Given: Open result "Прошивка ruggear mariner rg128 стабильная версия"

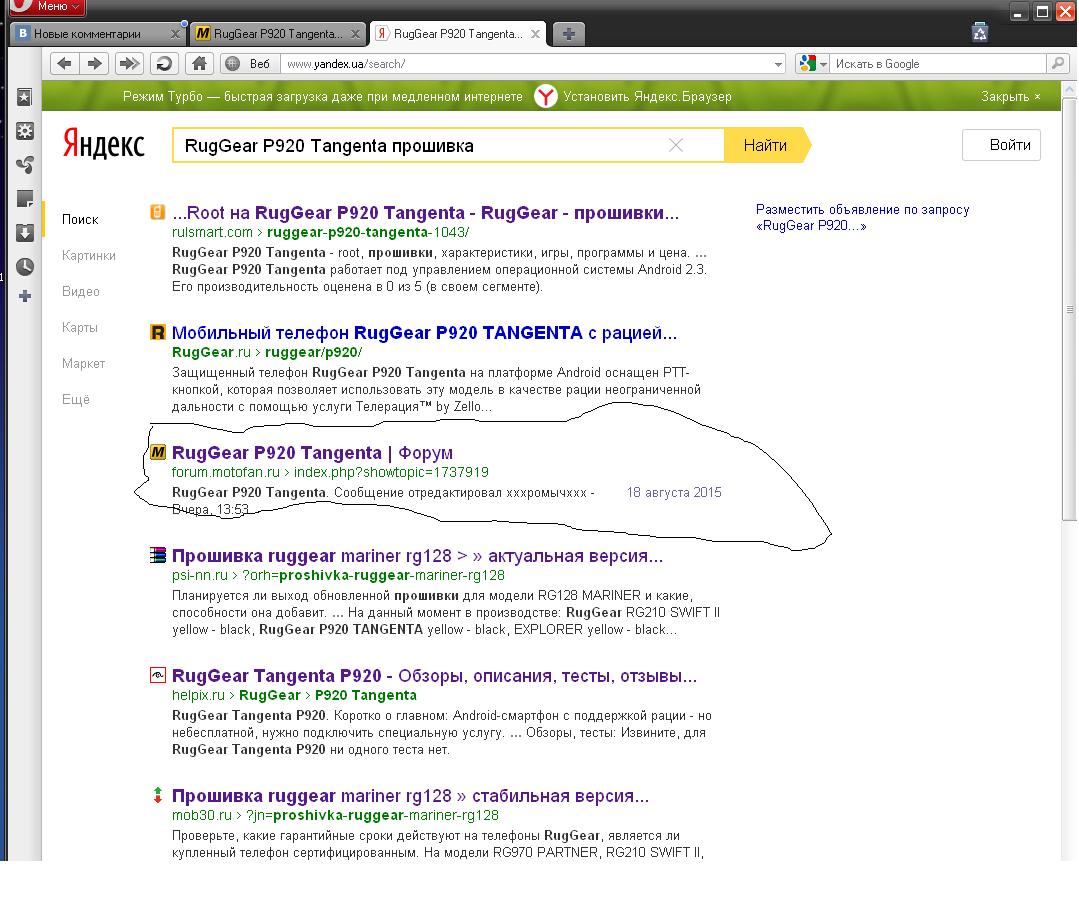Looking at the screenshot, I should tap(410, 796).
